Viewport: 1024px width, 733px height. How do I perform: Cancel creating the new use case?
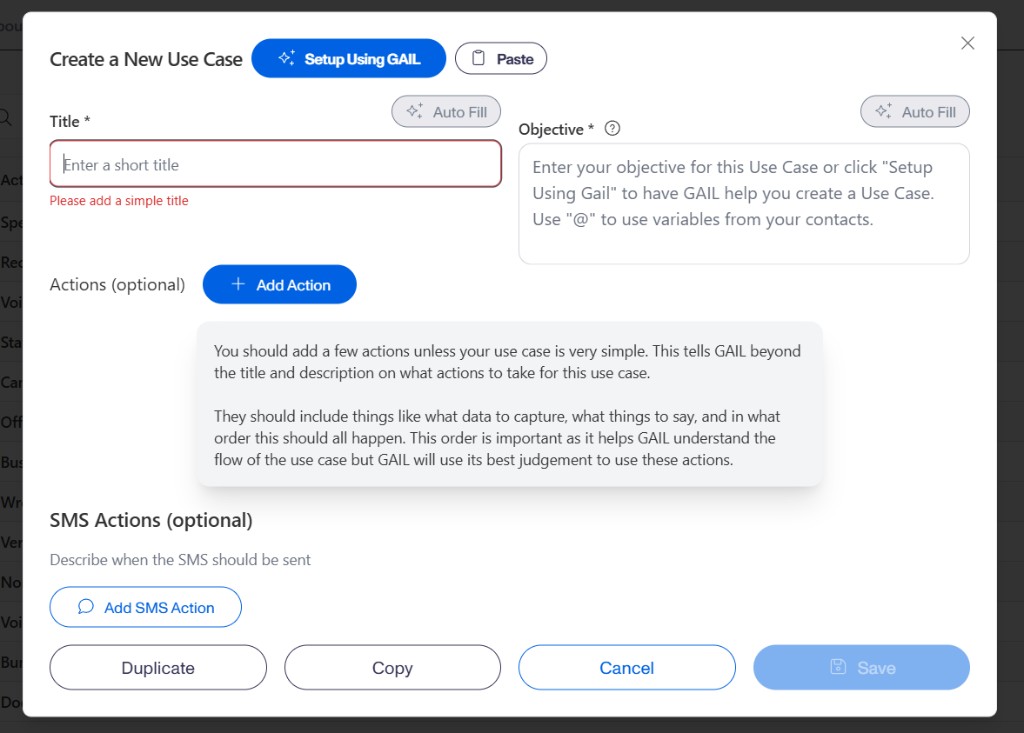pos(627,667)
